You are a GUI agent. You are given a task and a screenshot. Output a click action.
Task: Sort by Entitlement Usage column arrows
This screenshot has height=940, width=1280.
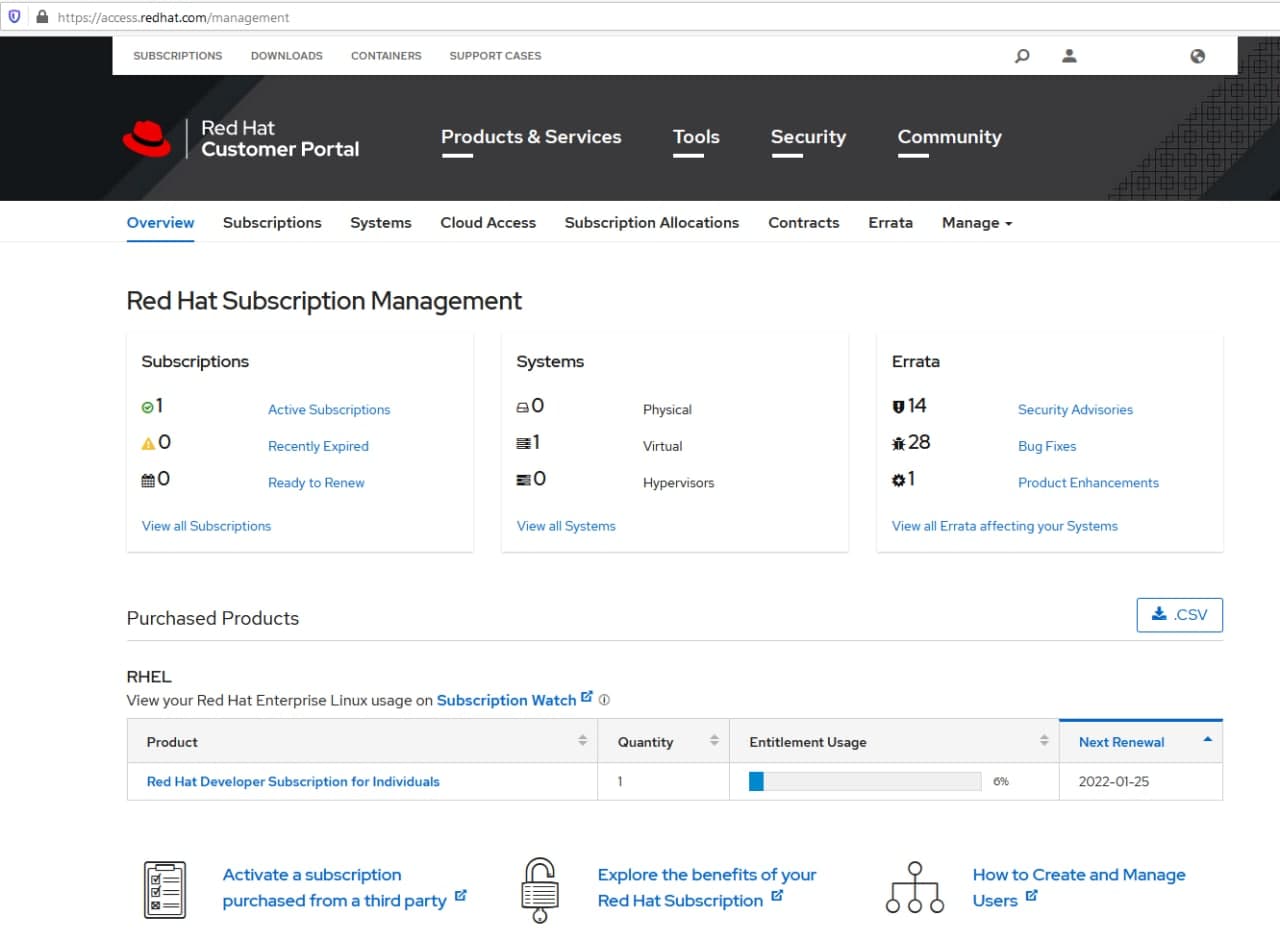tap(1044, 741)
